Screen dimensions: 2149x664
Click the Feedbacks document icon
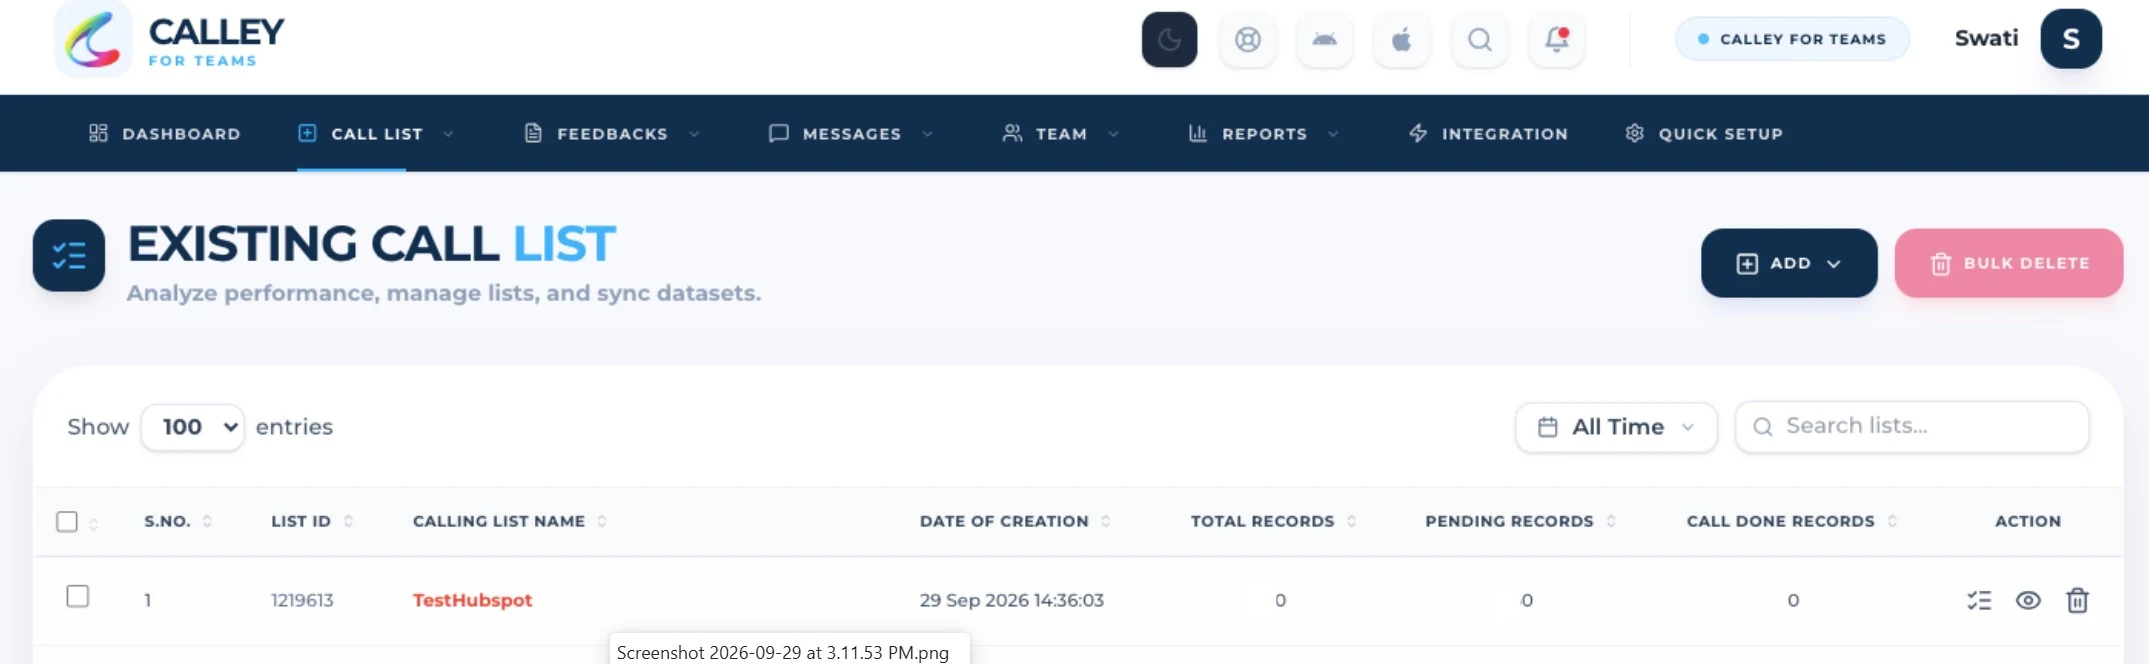(534, 133)
